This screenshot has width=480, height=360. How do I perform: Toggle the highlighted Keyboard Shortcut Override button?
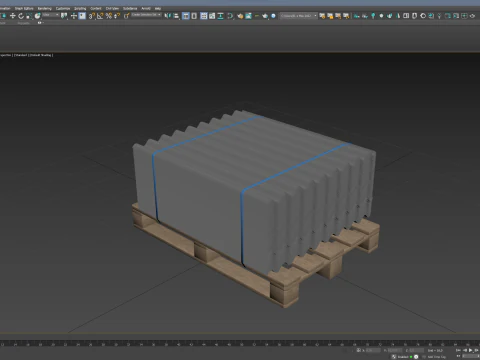(82, 16)
